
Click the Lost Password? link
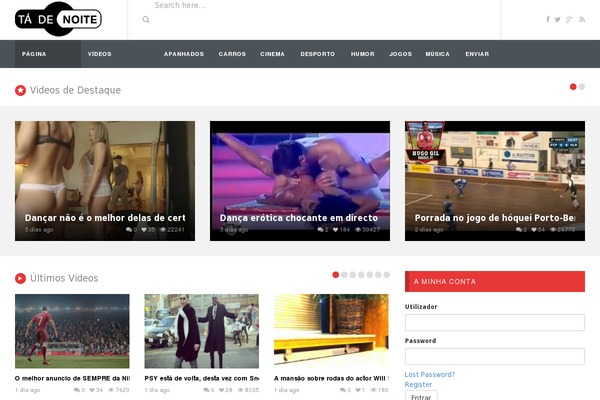tap(429, 374)
